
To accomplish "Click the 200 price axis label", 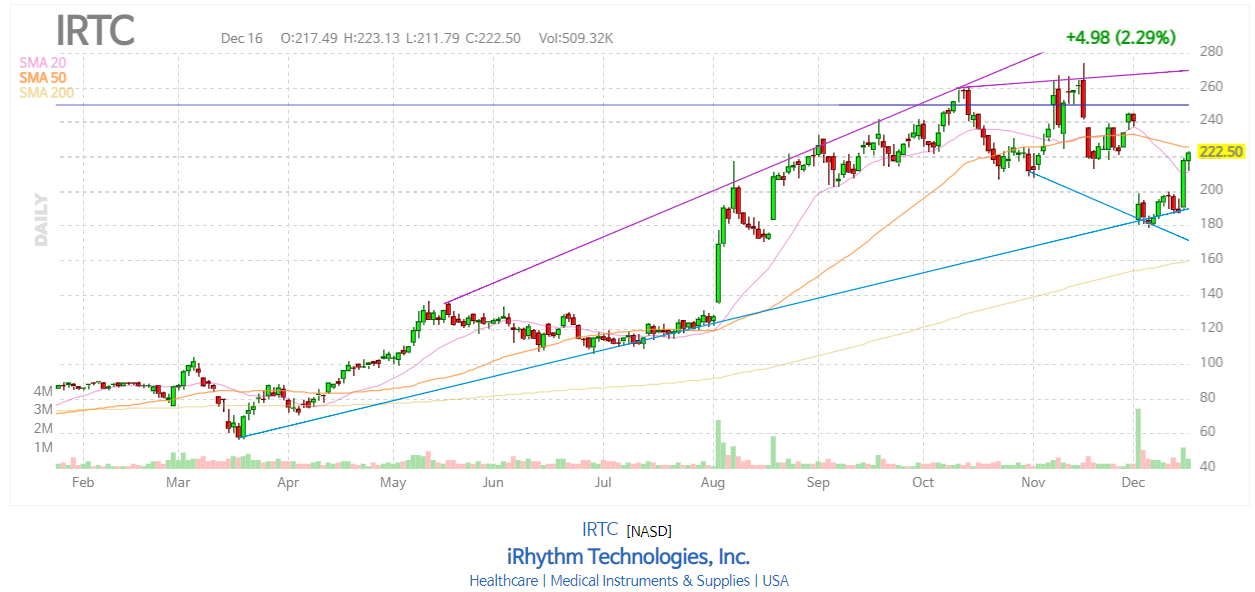I will tap(1211, 190).
